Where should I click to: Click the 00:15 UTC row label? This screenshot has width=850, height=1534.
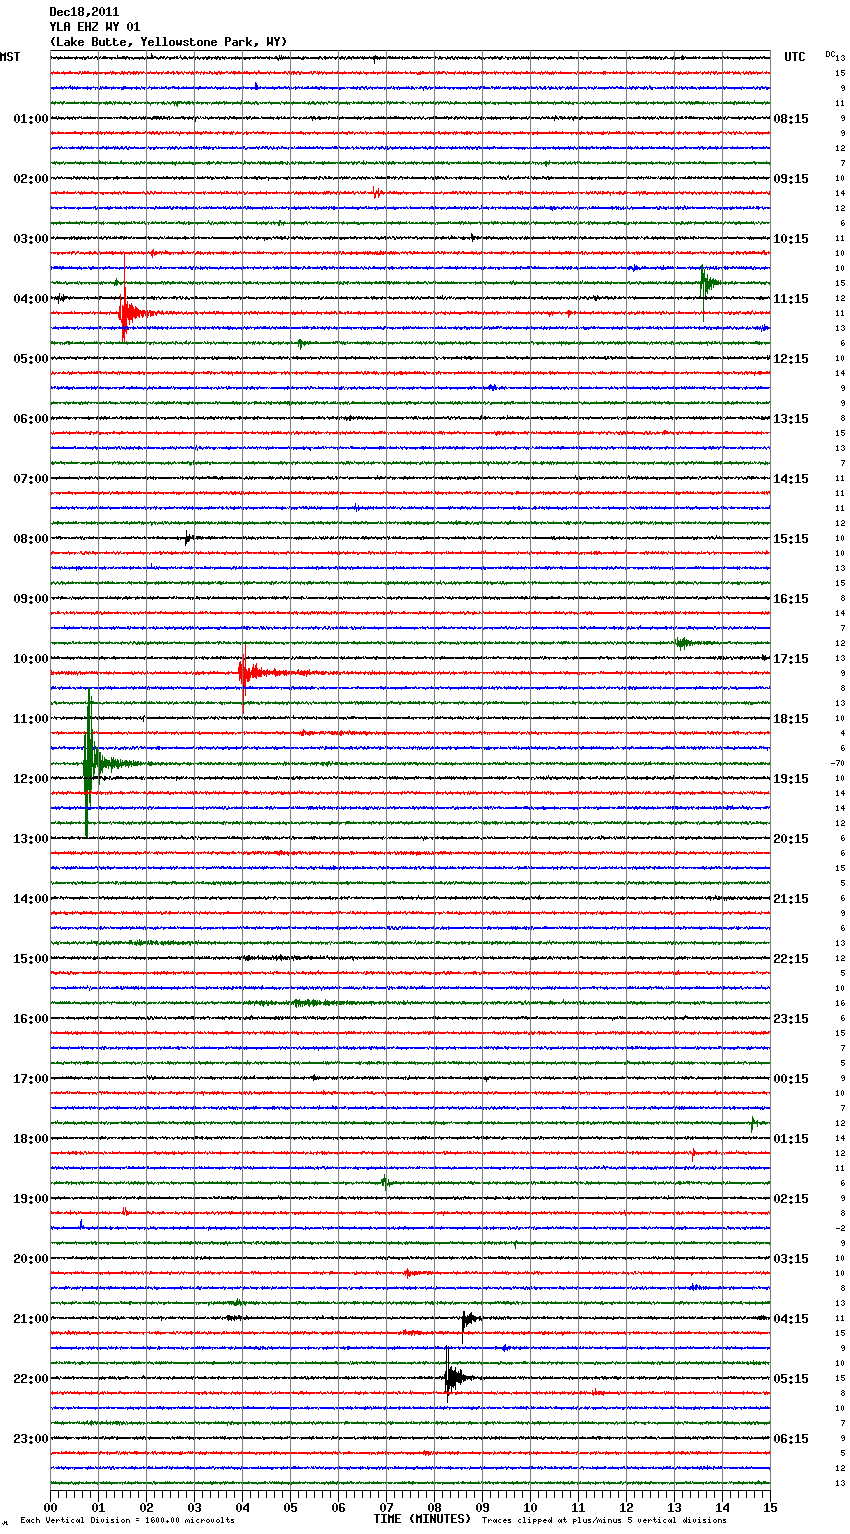(x=791, y=1079)
